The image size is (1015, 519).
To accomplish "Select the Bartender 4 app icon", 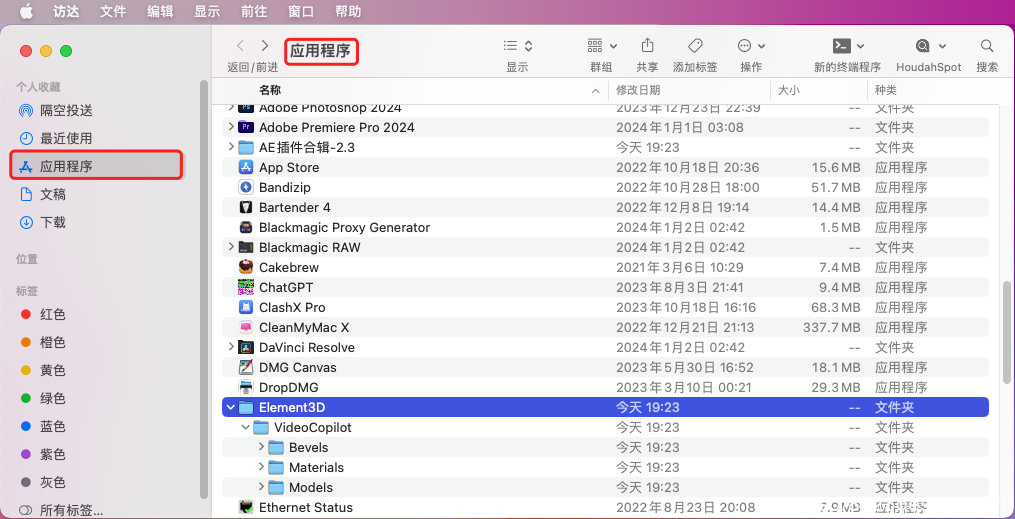I will [246, 208].
